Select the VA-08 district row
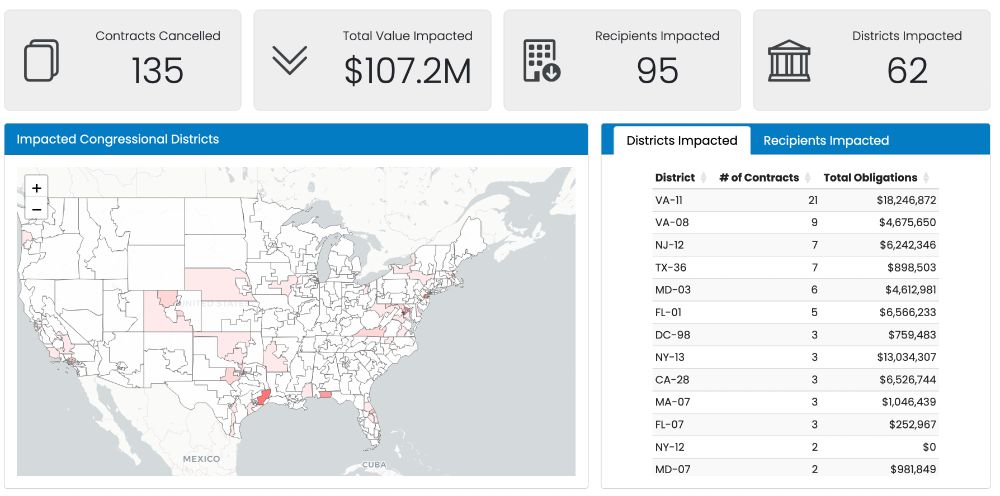Image resolution: width=1000 pixels, height=496 pixels. coord(795,222)
